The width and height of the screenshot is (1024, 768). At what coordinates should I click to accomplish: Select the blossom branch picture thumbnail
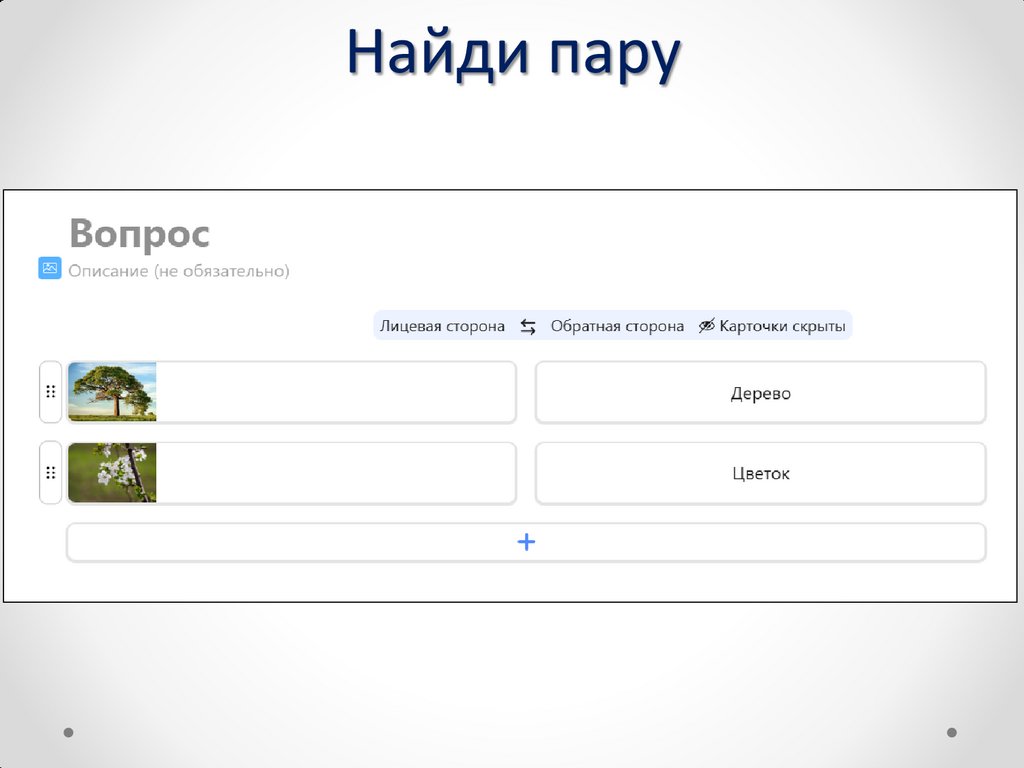pyautogui.click(x=112, y=473)
